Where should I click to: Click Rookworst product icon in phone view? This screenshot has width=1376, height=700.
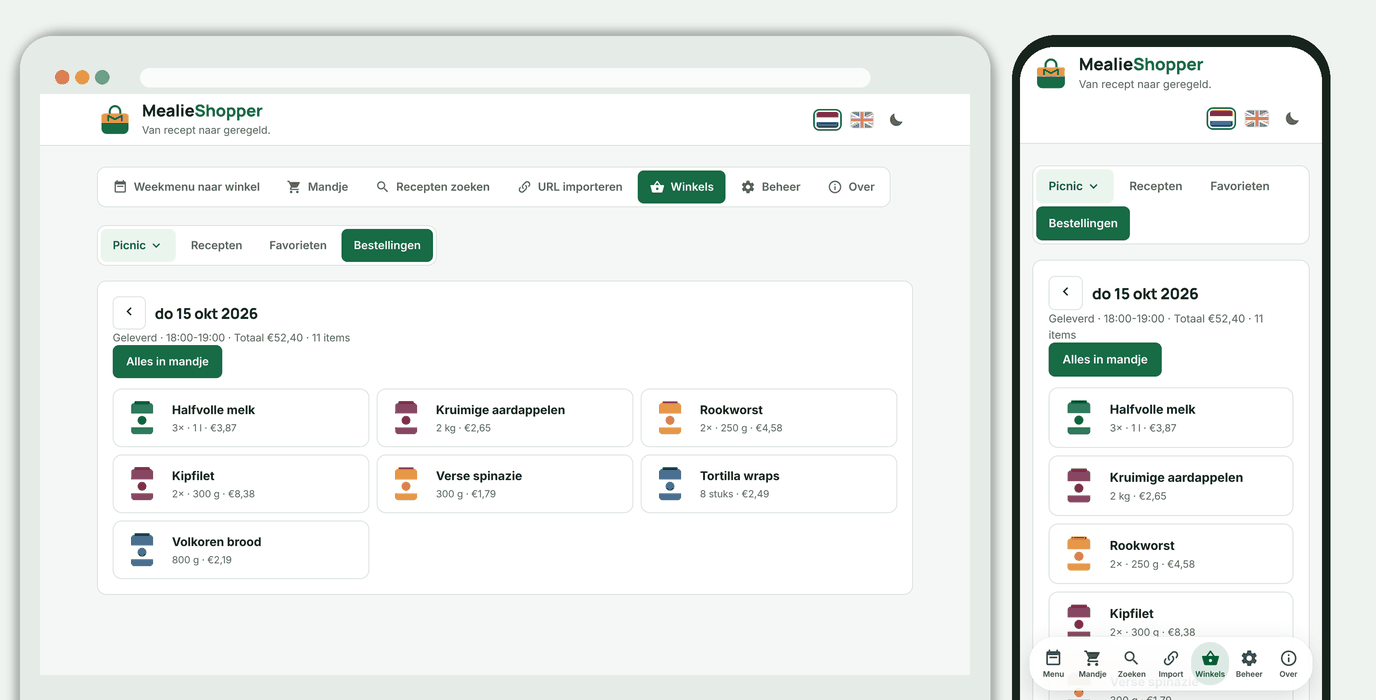click(1078, 554)
